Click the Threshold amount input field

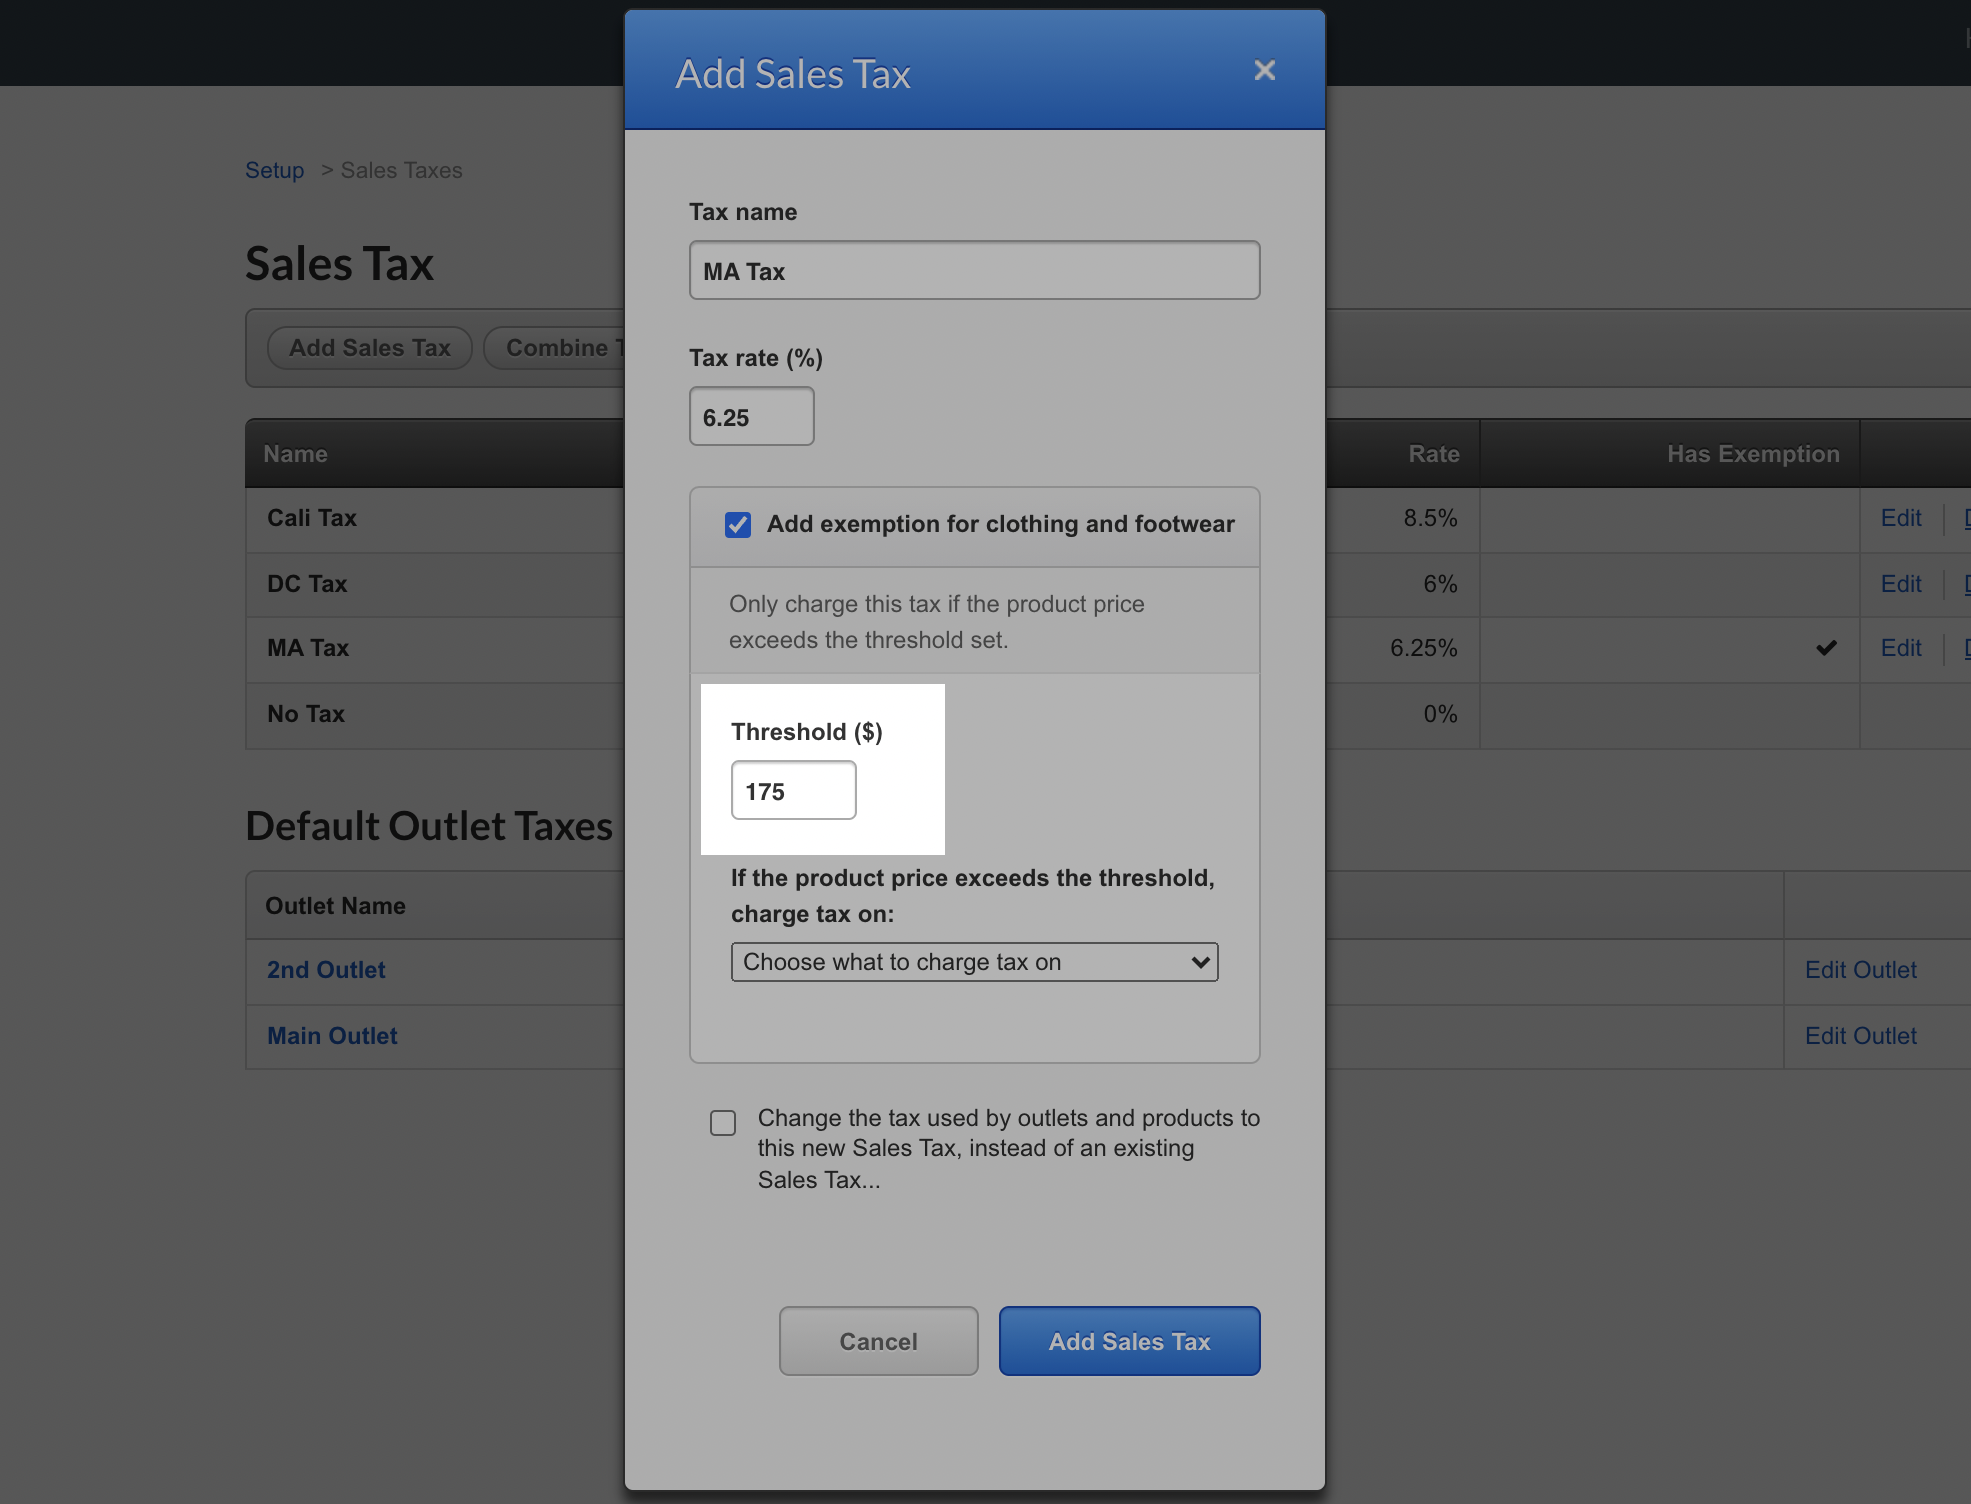[793, 791]
